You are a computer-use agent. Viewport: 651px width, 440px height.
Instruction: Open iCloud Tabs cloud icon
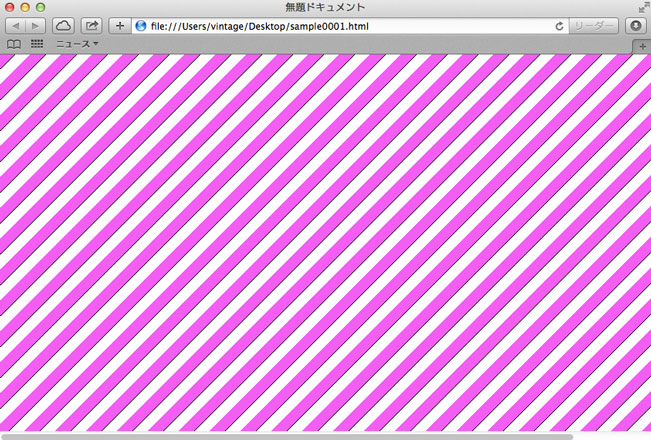point(63,26)
